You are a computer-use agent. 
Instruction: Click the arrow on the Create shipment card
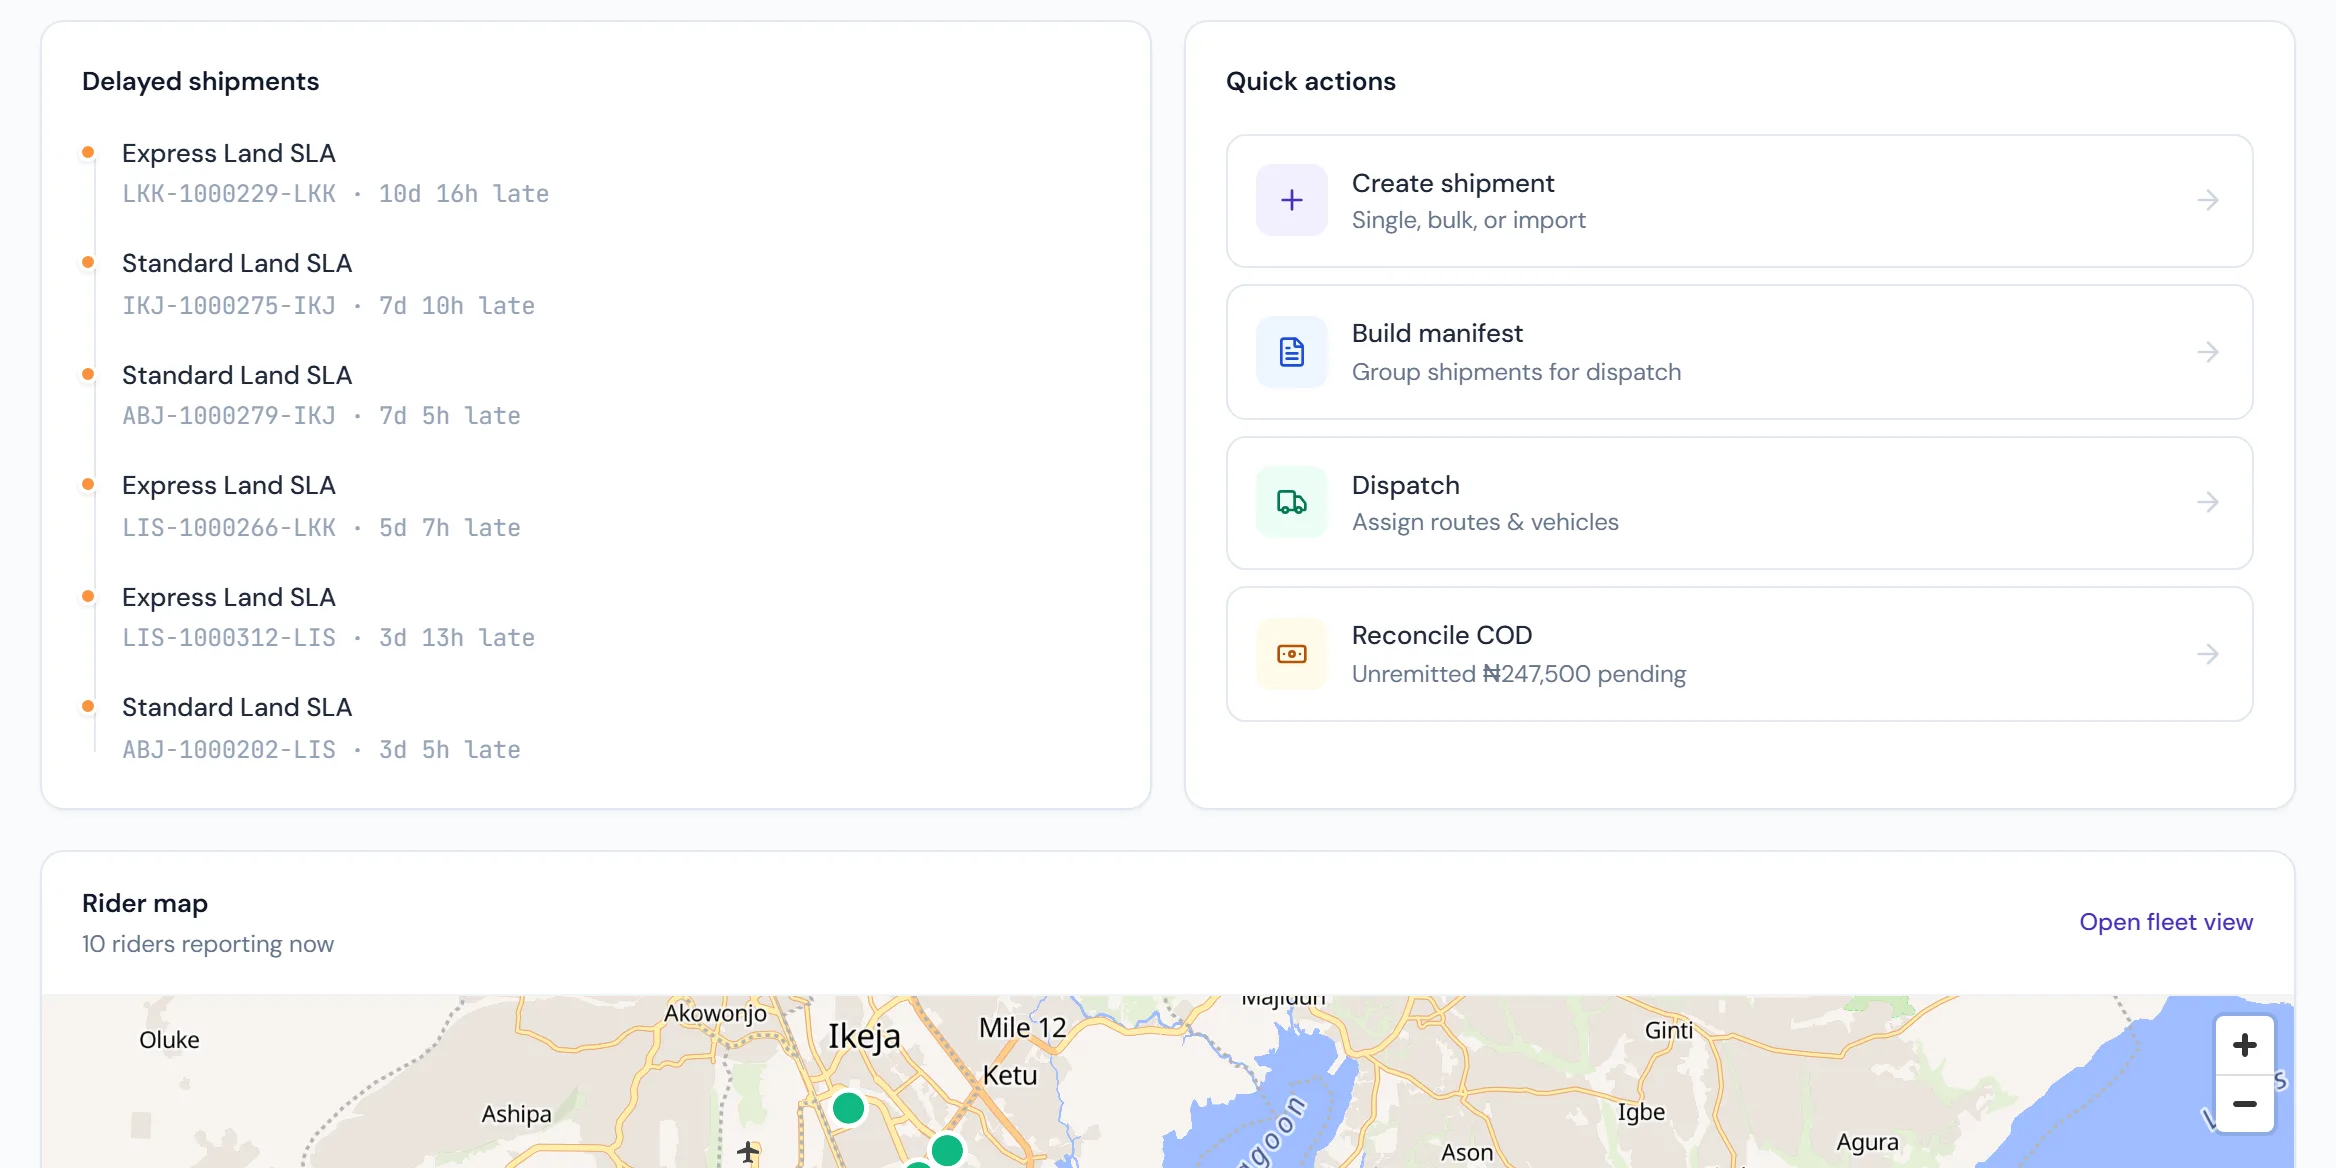point(2208,200)
